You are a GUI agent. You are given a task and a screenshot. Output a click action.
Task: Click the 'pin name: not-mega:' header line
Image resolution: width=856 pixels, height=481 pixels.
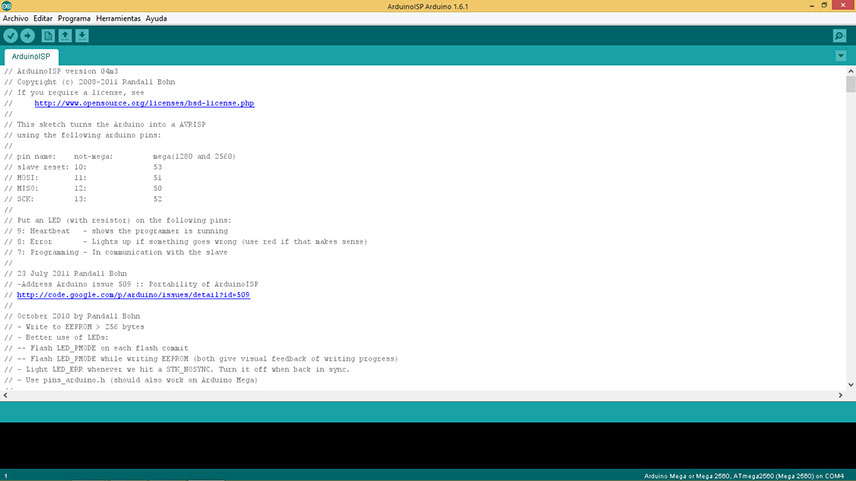tap(120, 157)
